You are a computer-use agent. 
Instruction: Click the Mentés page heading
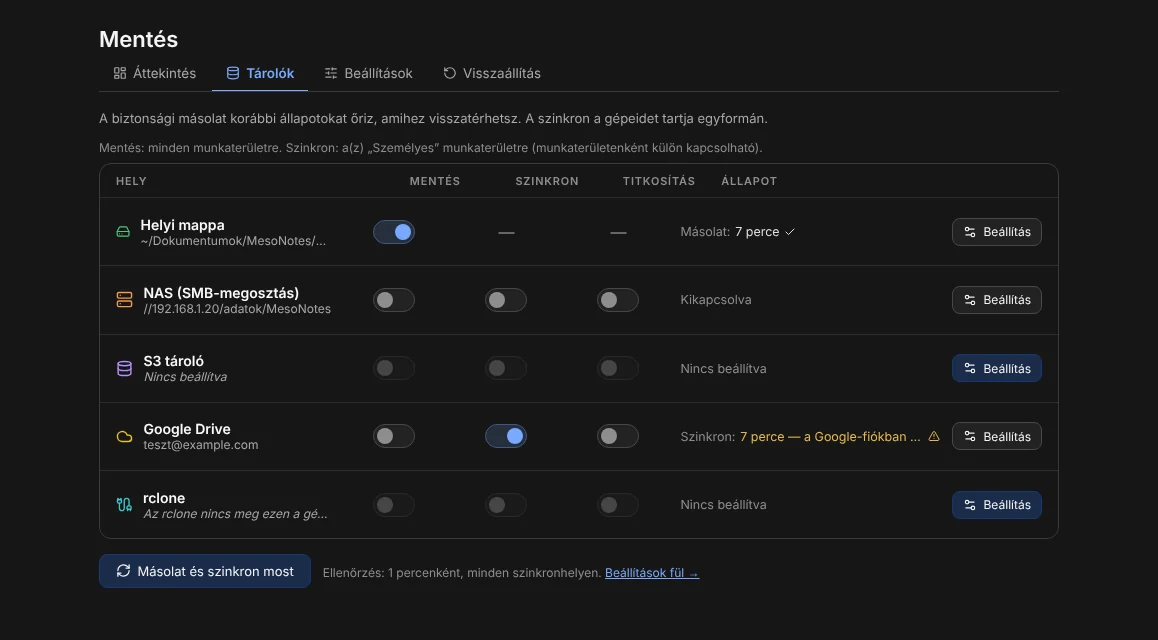[139, 39]
